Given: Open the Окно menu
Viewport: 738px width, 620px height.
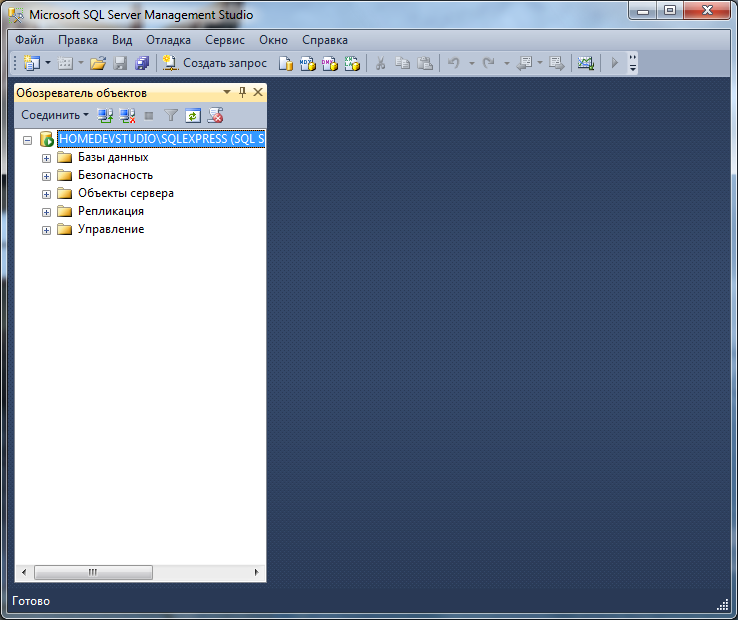Looking at the screenshot, I should pos(273,40).
